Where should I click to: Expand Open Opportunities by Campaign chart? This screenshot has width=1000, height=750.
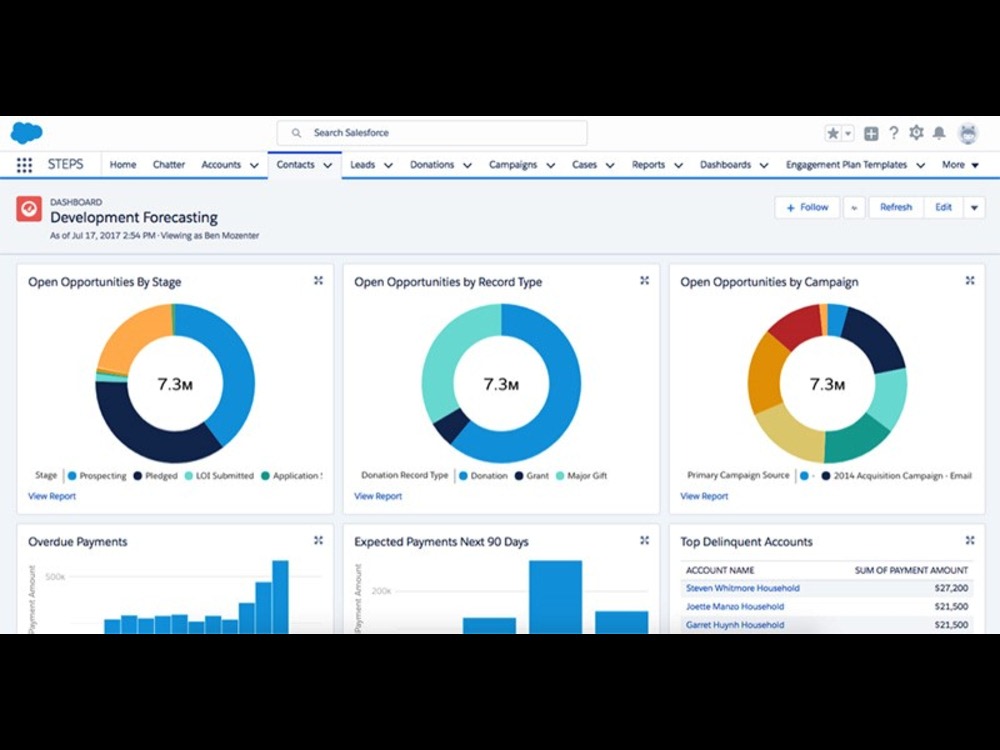point(970,281)
